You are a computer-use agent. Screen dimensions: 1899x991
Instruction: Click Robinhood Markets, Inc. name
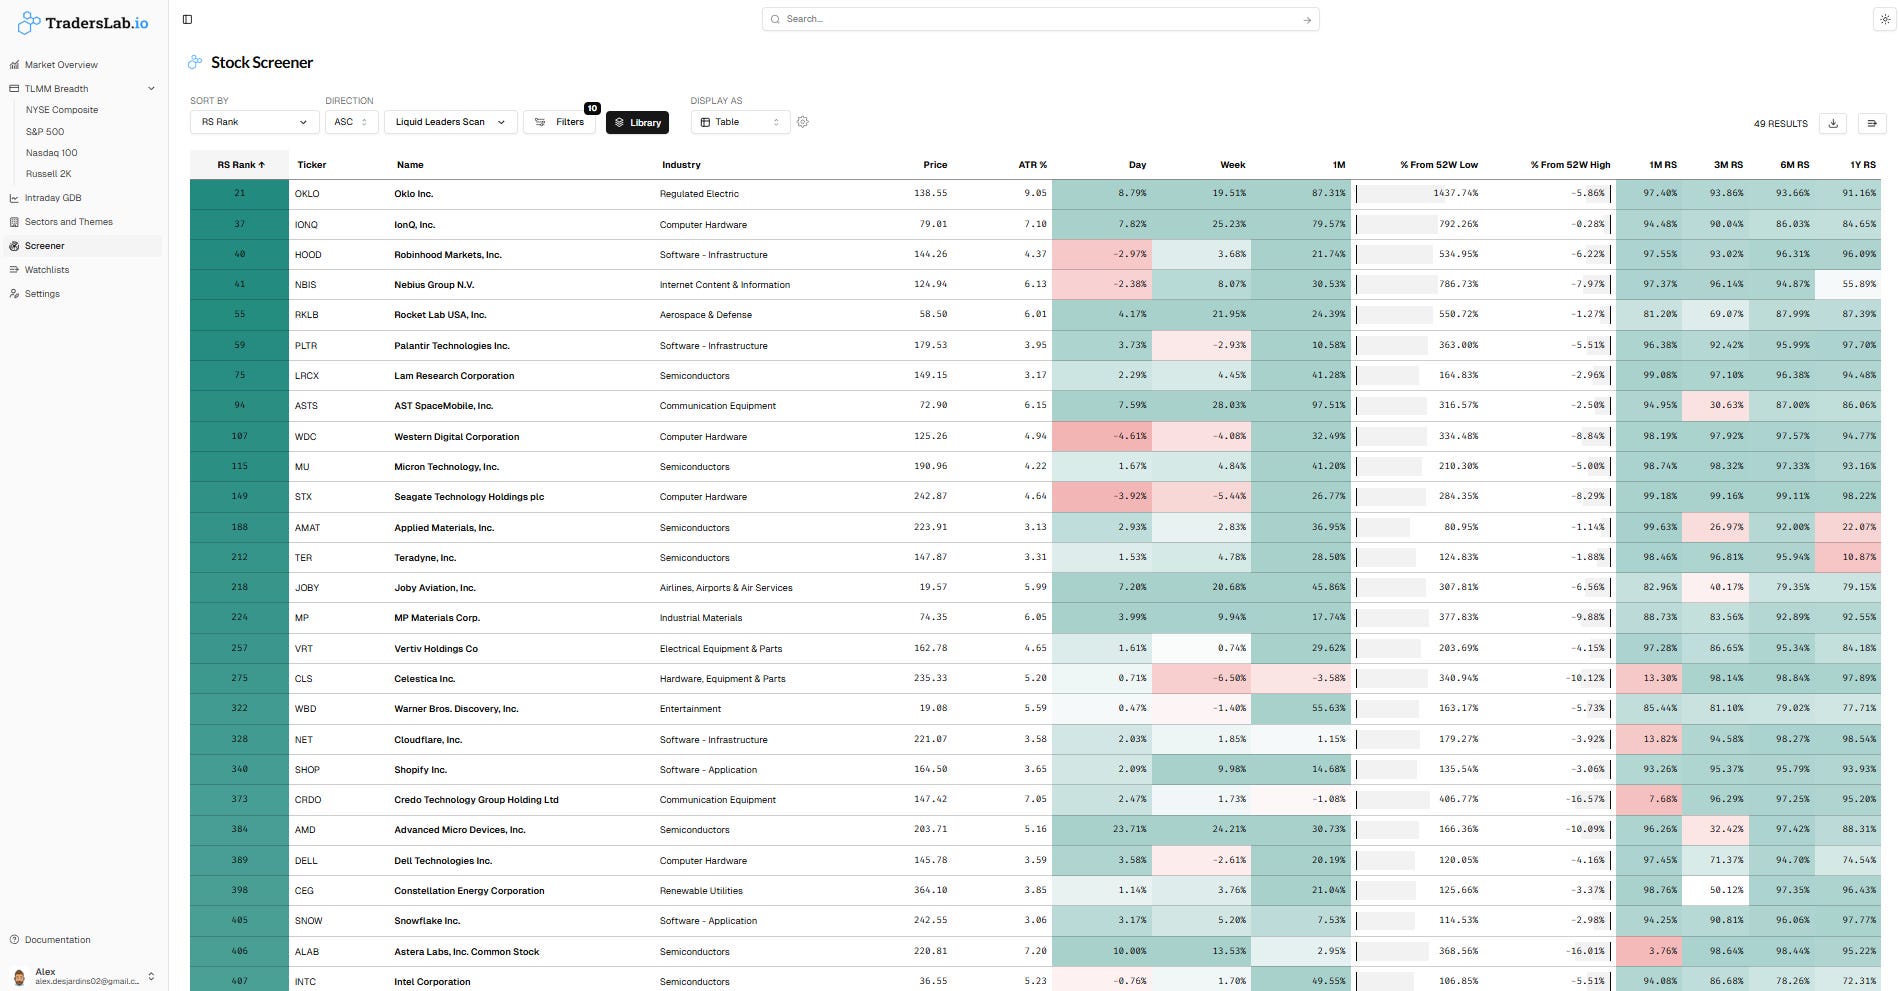tap(448, 255)
